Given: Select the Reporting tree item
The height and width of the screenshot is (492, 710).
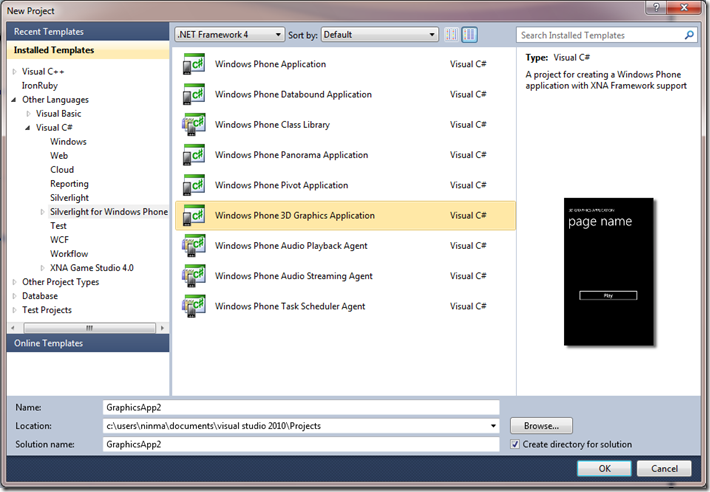Looking at the screenshot, I should [69, 184].
